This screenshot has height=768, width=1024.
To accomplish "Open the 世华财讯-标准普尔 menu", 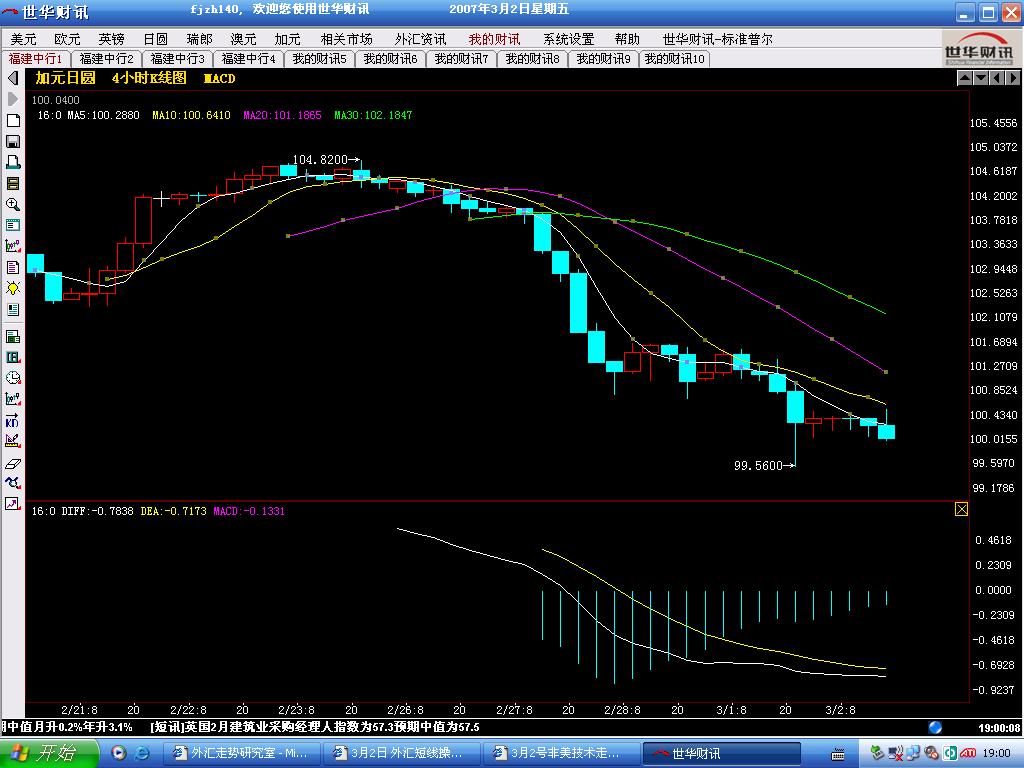I will pos(718,39).
